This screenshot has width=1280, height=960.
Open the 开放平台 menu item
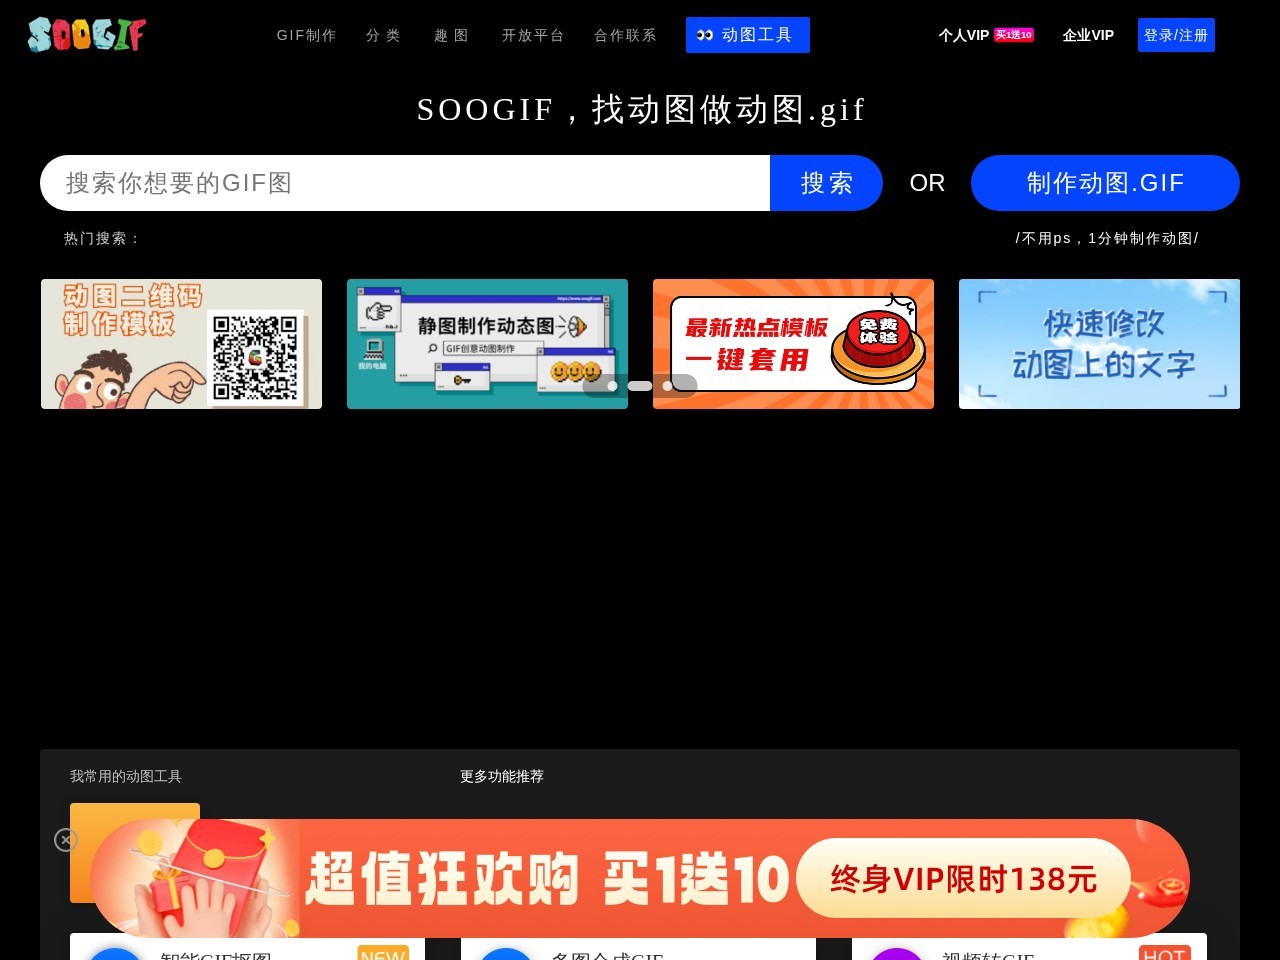[533, 35]
